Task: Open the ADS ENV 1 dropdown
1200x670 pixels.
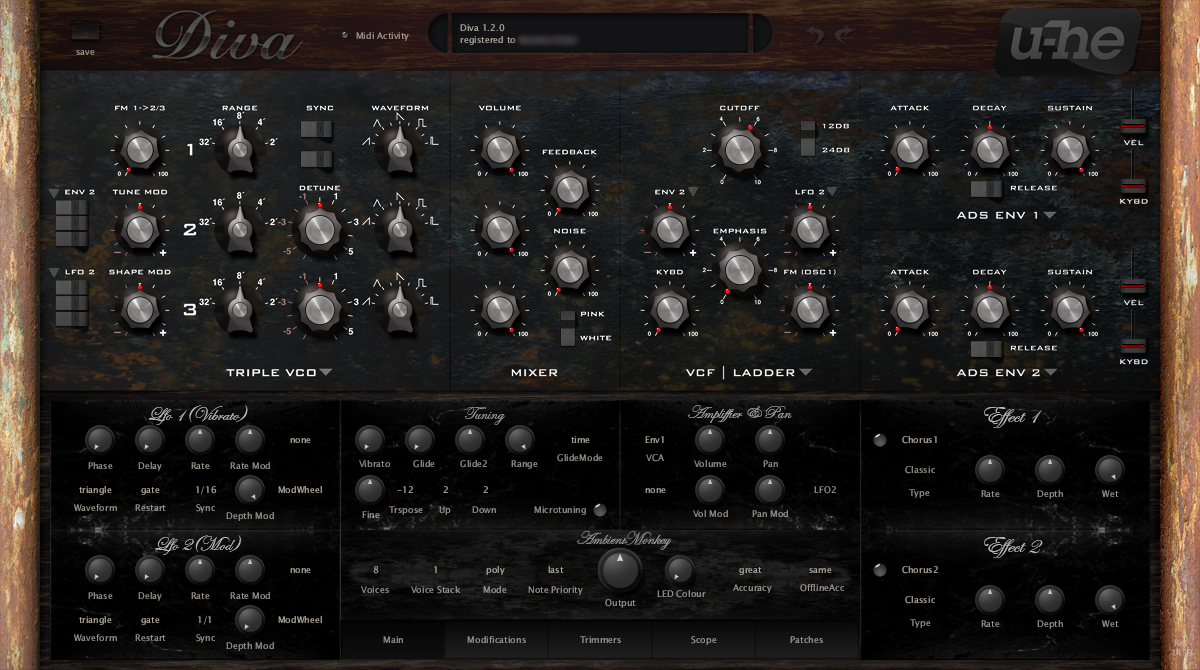Action: (1050, 214)
